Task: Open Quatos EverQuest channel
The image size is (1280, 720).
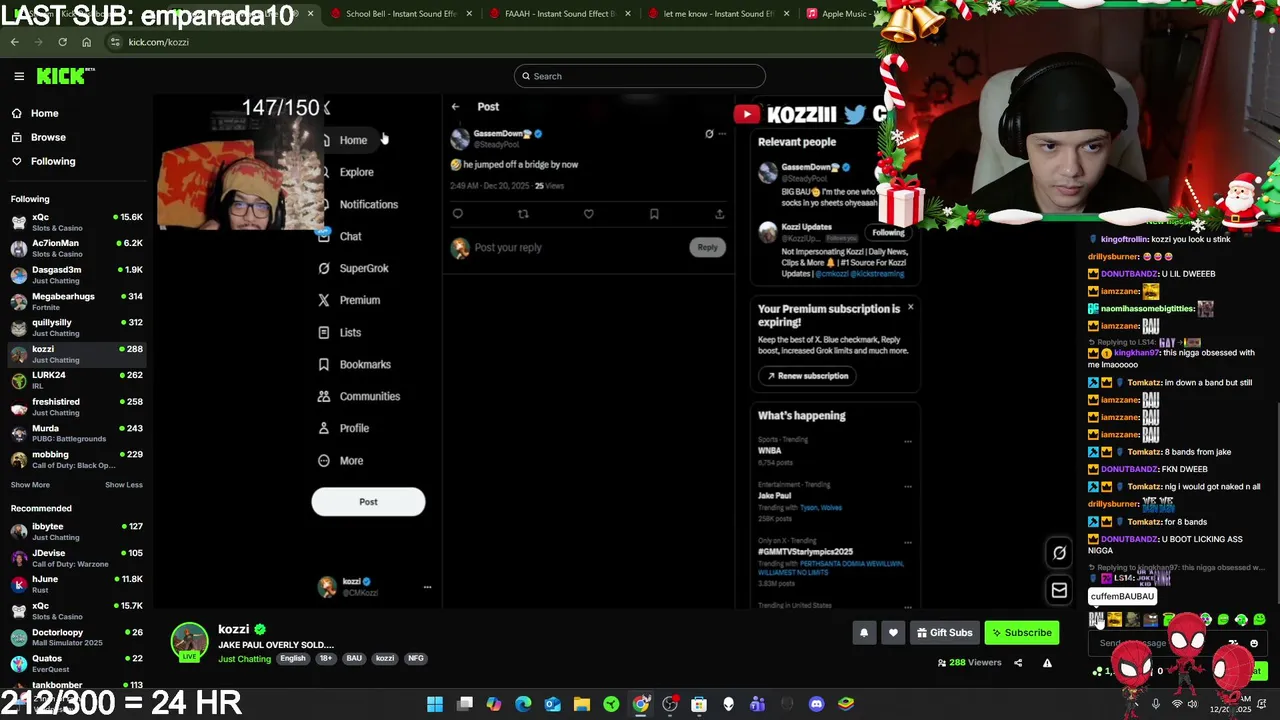Action: click(76, 663)
